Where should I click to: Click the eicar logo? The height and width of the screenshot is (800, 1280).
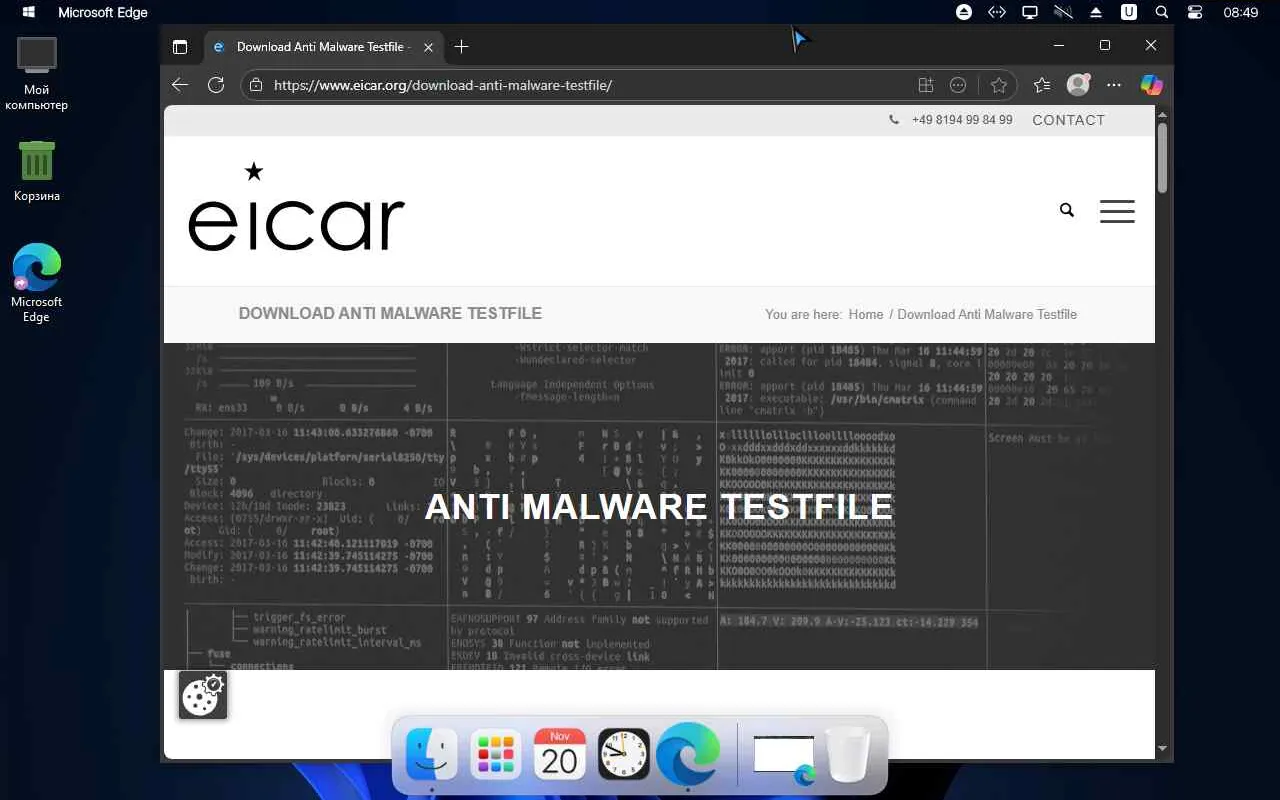[297, 207]
